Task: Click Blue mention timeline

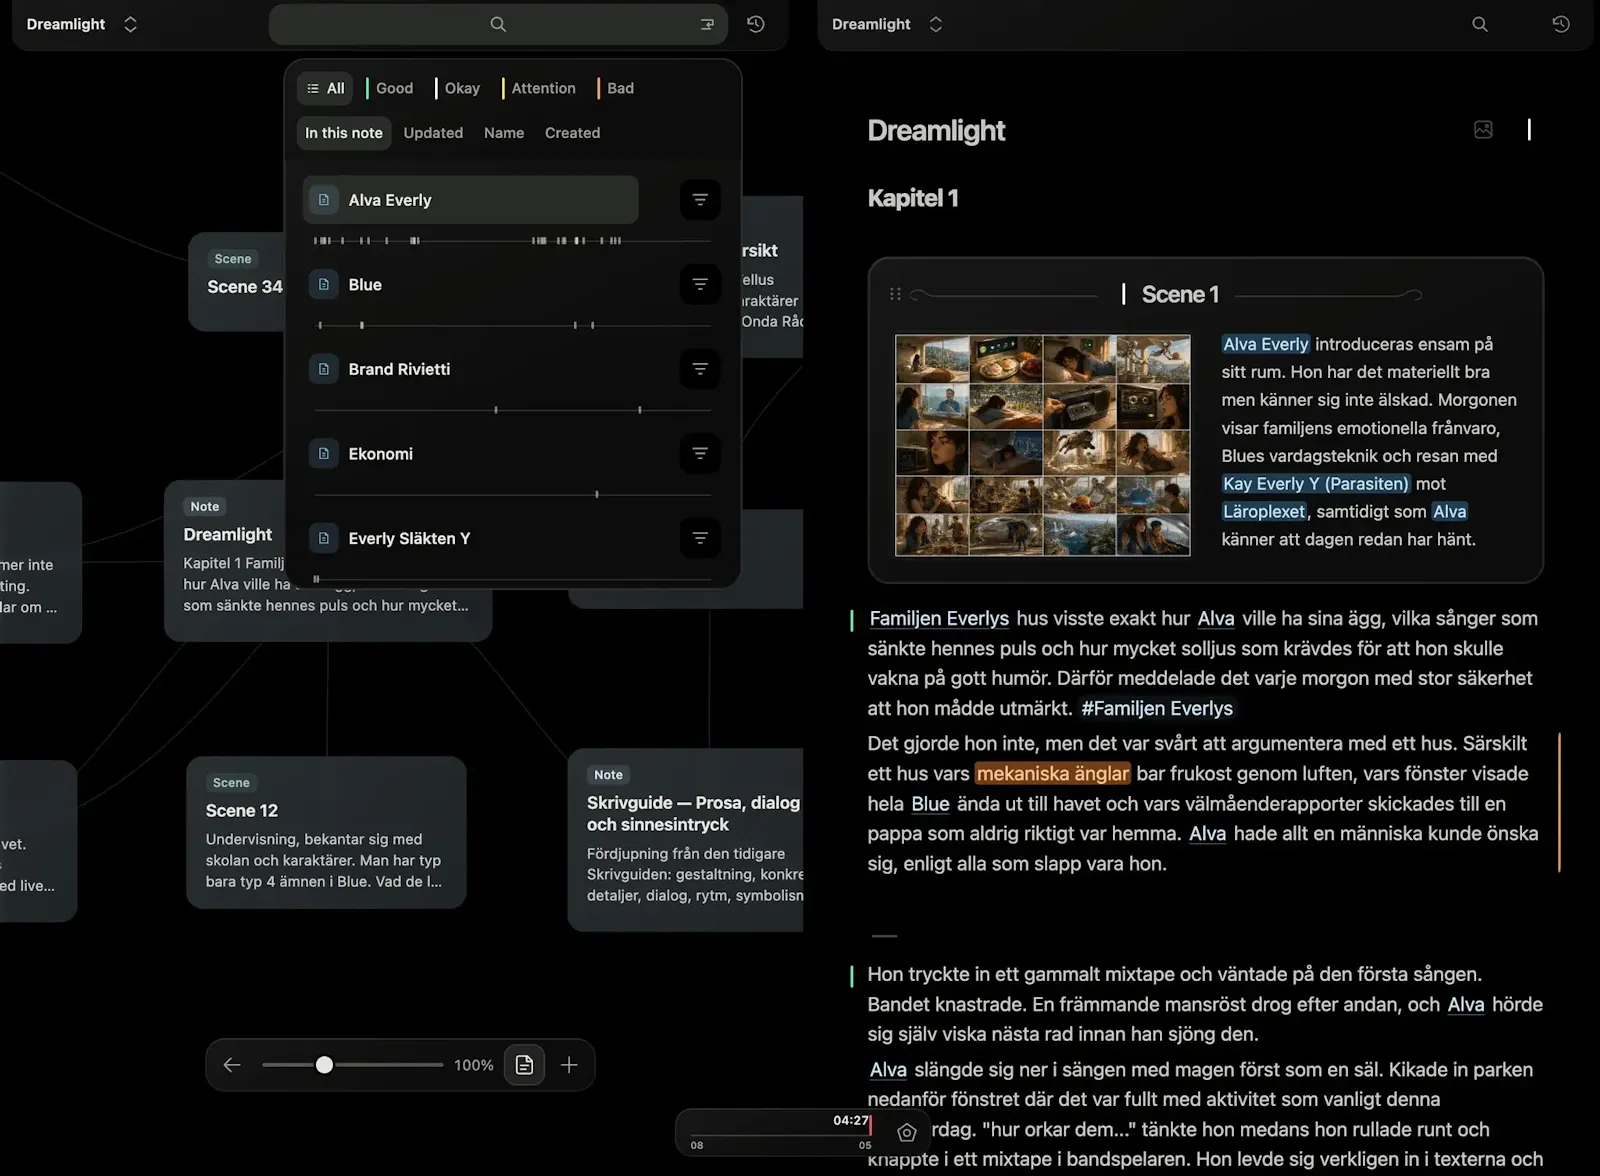Action: (513, 325)
